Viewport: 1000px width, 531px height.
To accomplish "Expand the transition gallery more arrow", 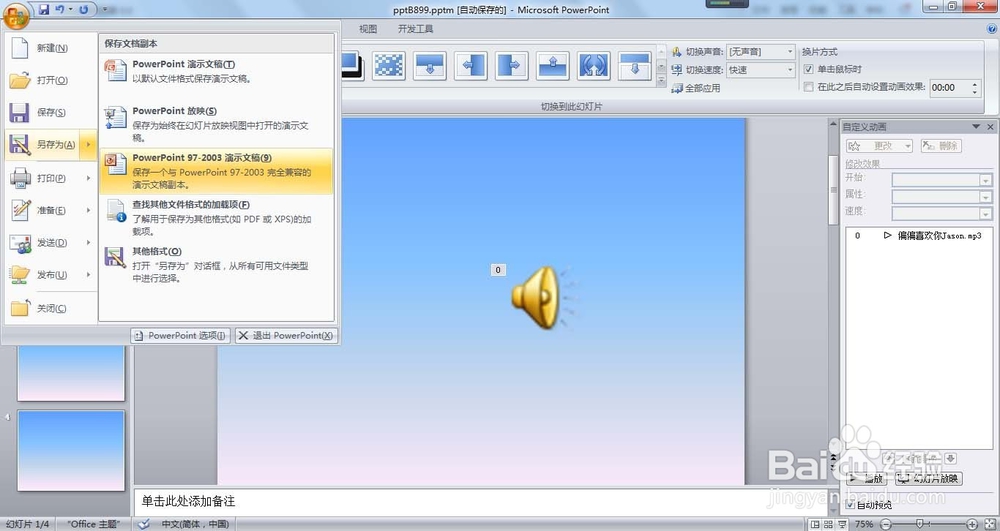I will click(661, 81).
